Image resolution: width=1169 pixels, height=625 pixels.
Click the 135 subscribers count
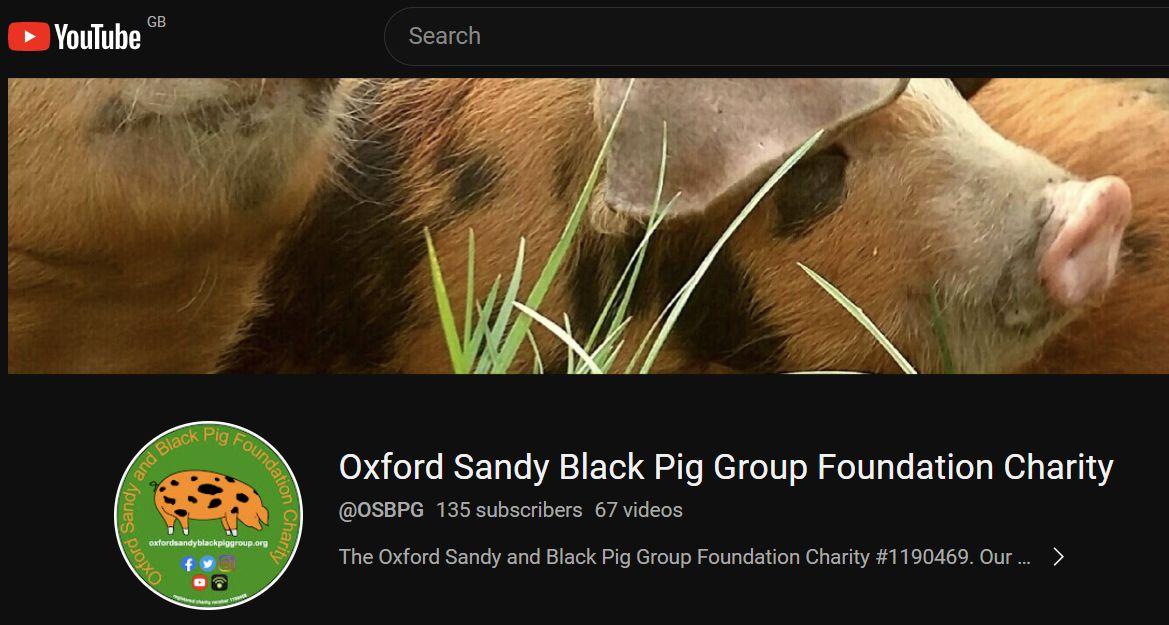pyautogui.click(x=509, y=510)
